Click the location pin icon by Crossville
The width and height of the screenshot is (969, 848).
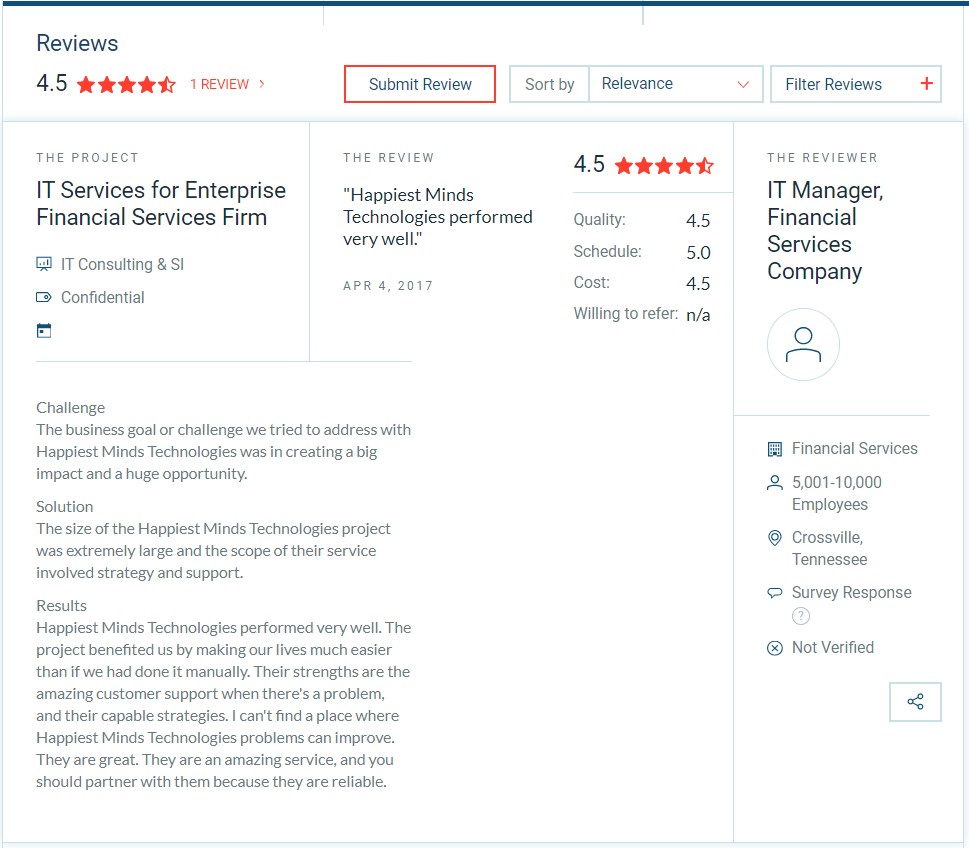[x=774, y=538]
